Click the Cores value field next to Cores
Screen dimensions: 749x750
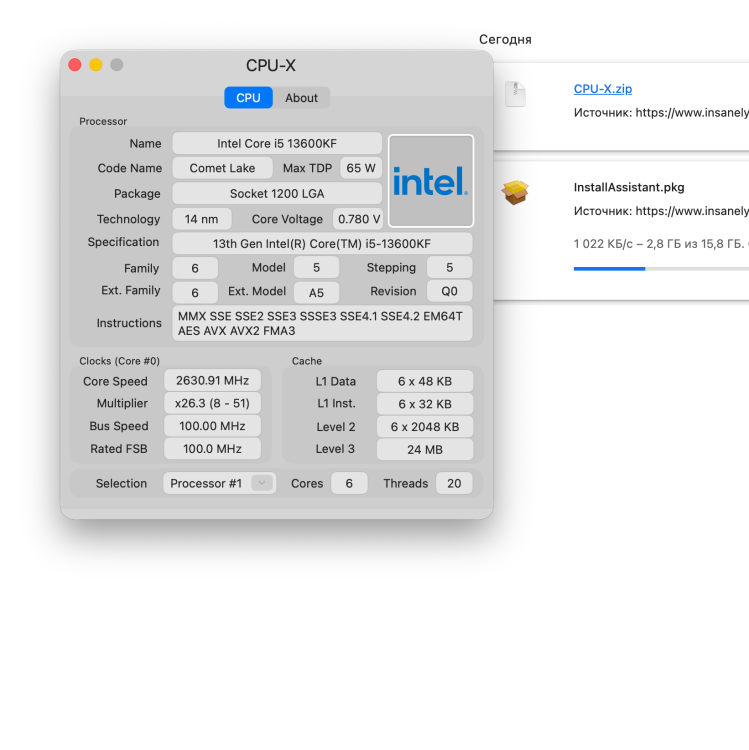point(349,483)
